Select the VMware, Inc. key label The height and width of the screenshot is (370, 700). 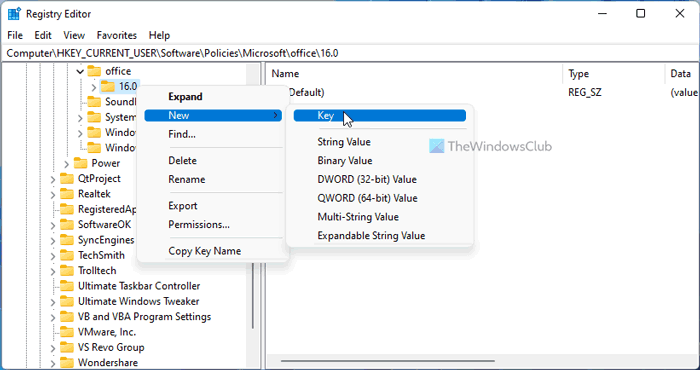[x=107, y=332]
